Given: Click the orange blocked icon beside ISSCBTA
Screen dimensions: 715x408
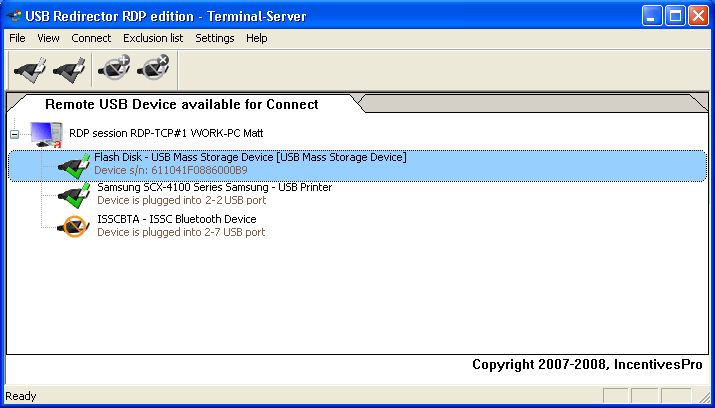Looking at the screenshot, I should 73,226.
